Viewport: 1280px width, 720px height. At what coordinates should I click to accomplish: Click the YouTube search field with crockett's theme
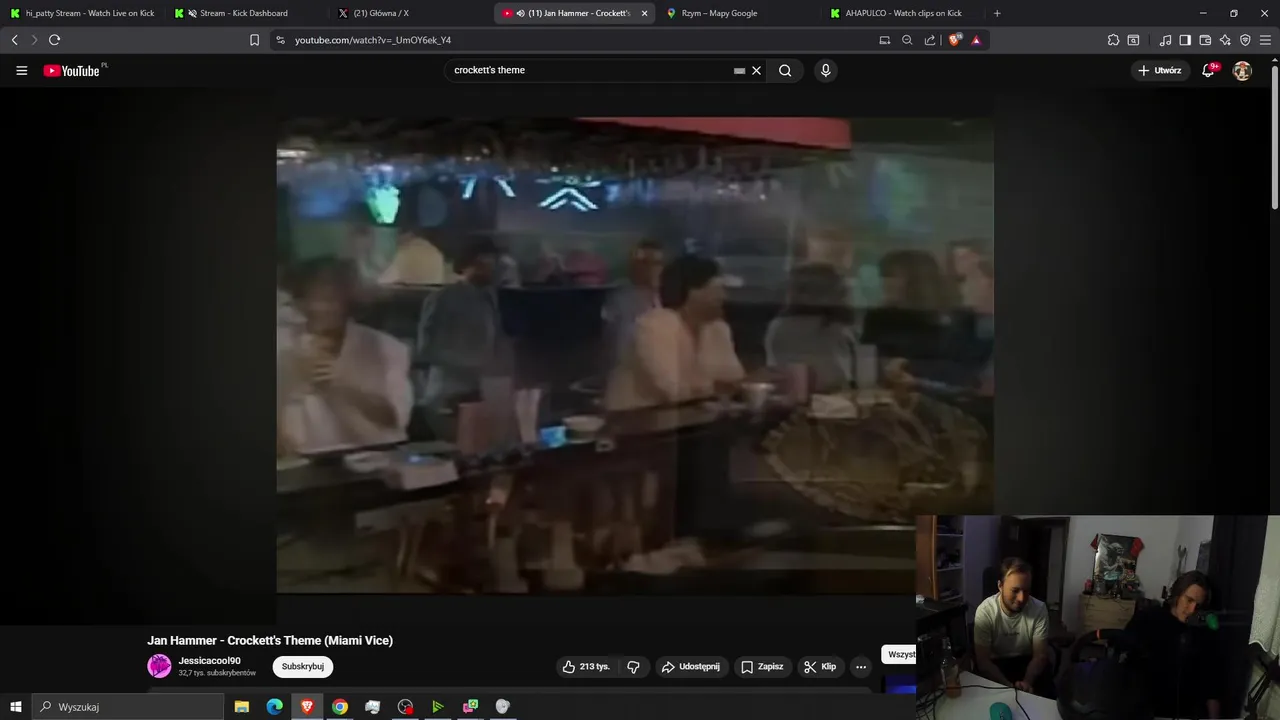[x=590, y=71]
